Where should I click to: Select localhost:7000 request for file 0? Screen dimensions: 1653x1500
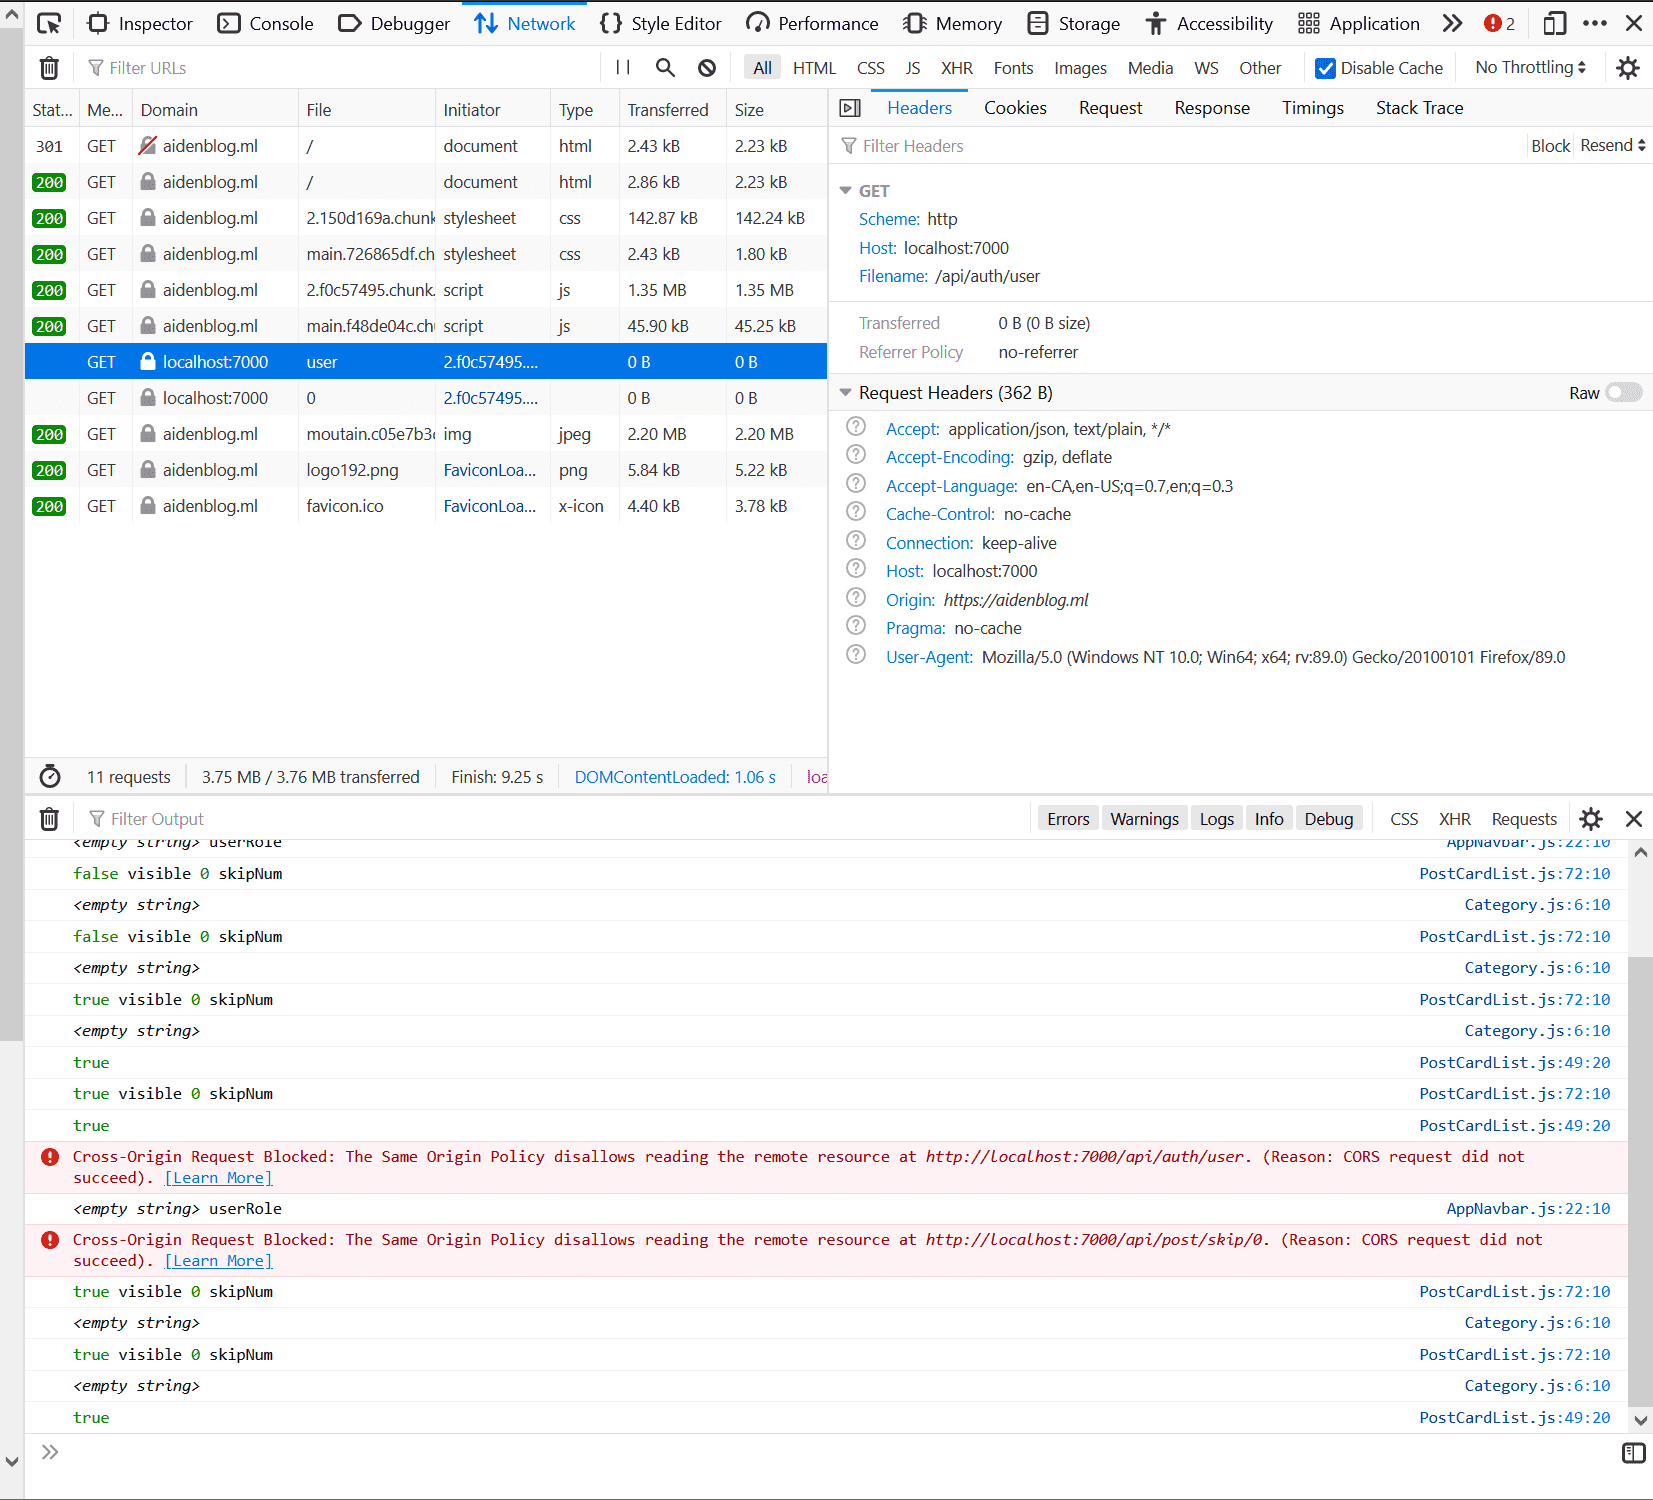click(x=426, y=398)
